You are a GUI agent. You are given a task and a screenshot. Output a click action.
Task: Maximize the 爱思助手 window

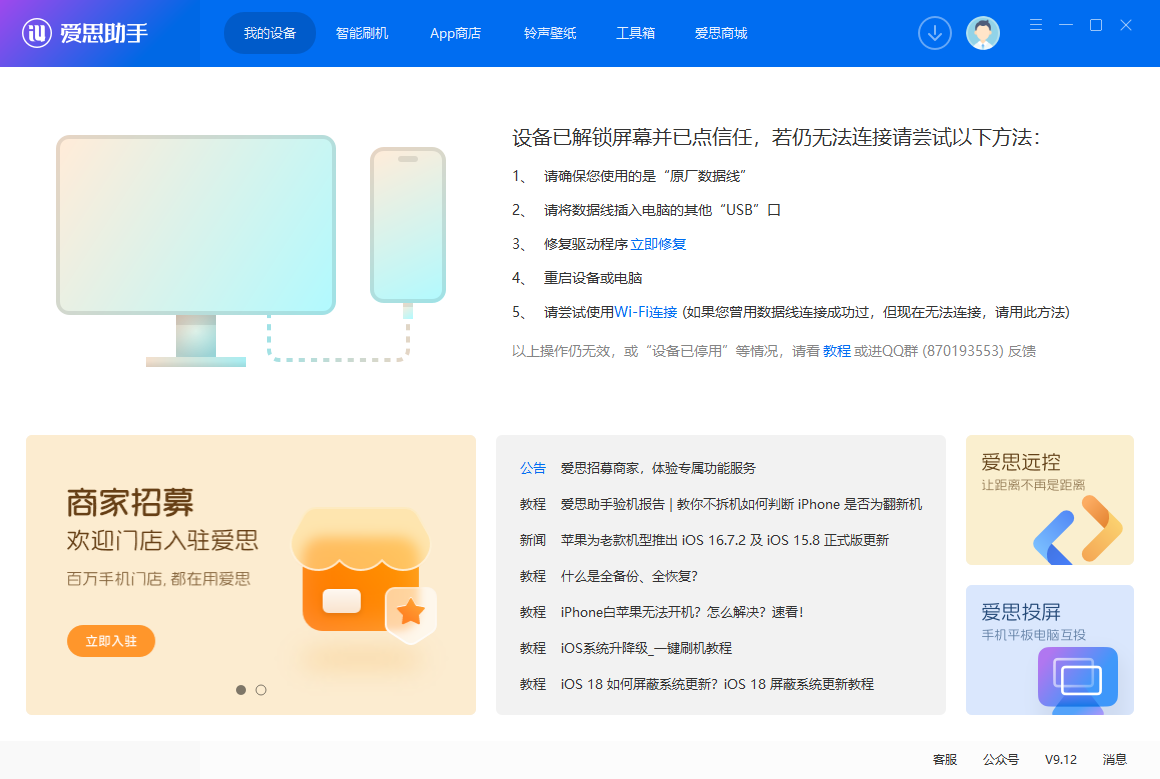coord(1096,25)
